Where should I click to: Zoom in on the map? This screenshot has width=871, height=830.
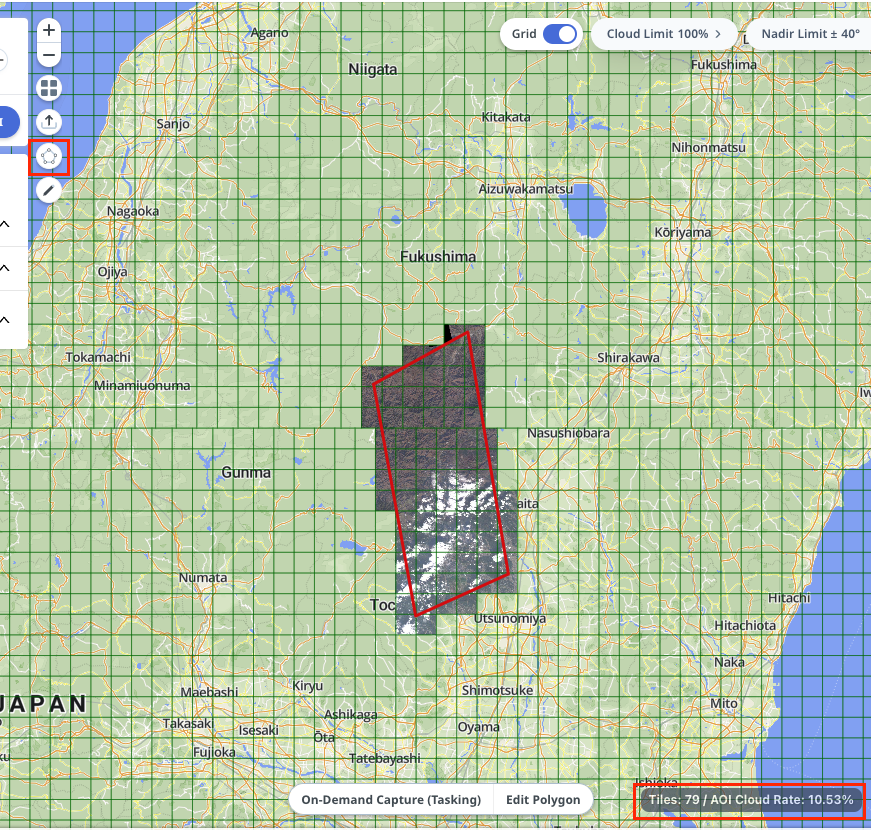[x=49, y=31]
